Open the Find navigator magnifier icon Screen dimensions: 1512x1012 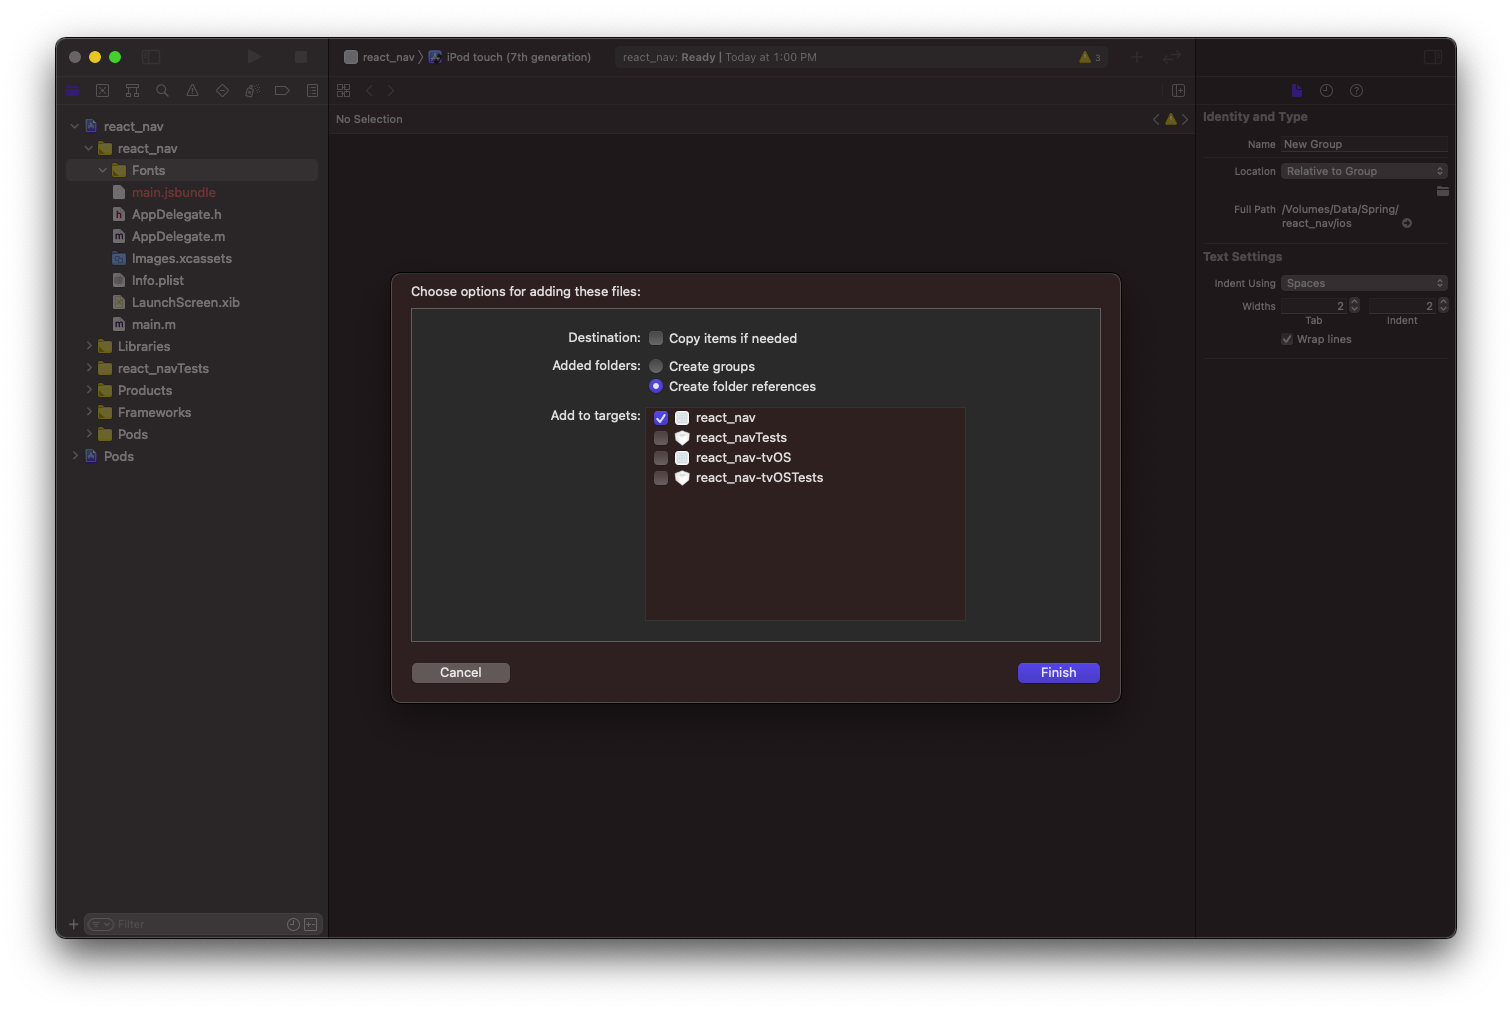[x=162, y=91]
